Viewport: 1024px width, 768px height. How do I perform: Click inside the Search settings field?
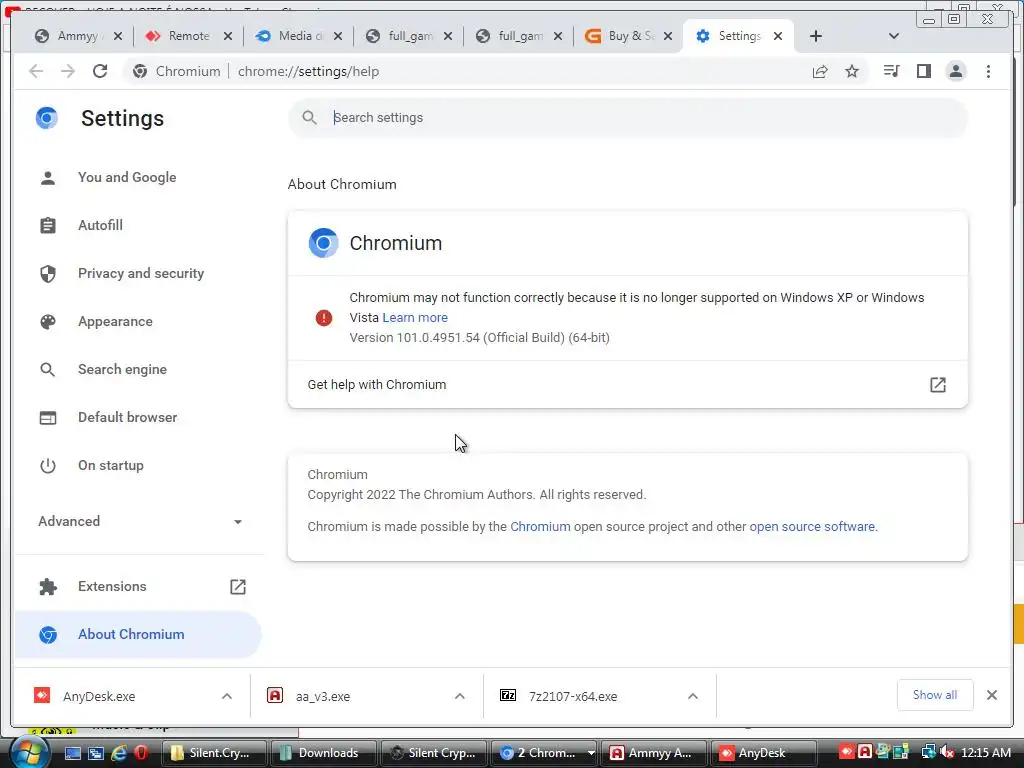tap(628, 118)
